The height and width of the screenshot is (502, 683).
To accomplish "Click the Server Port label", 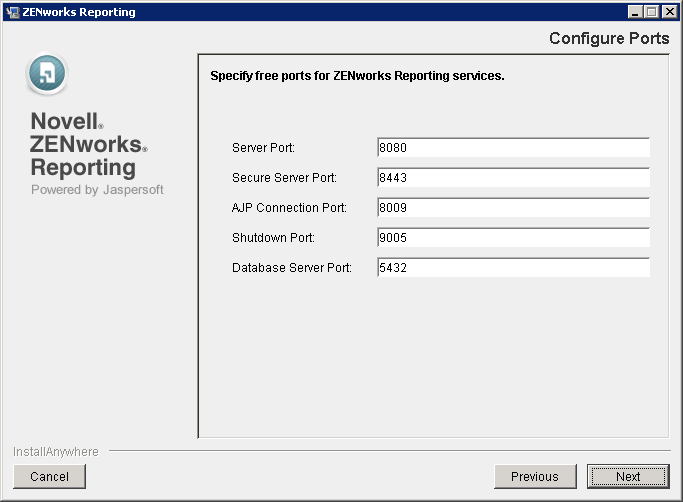I will click(263, 148).
